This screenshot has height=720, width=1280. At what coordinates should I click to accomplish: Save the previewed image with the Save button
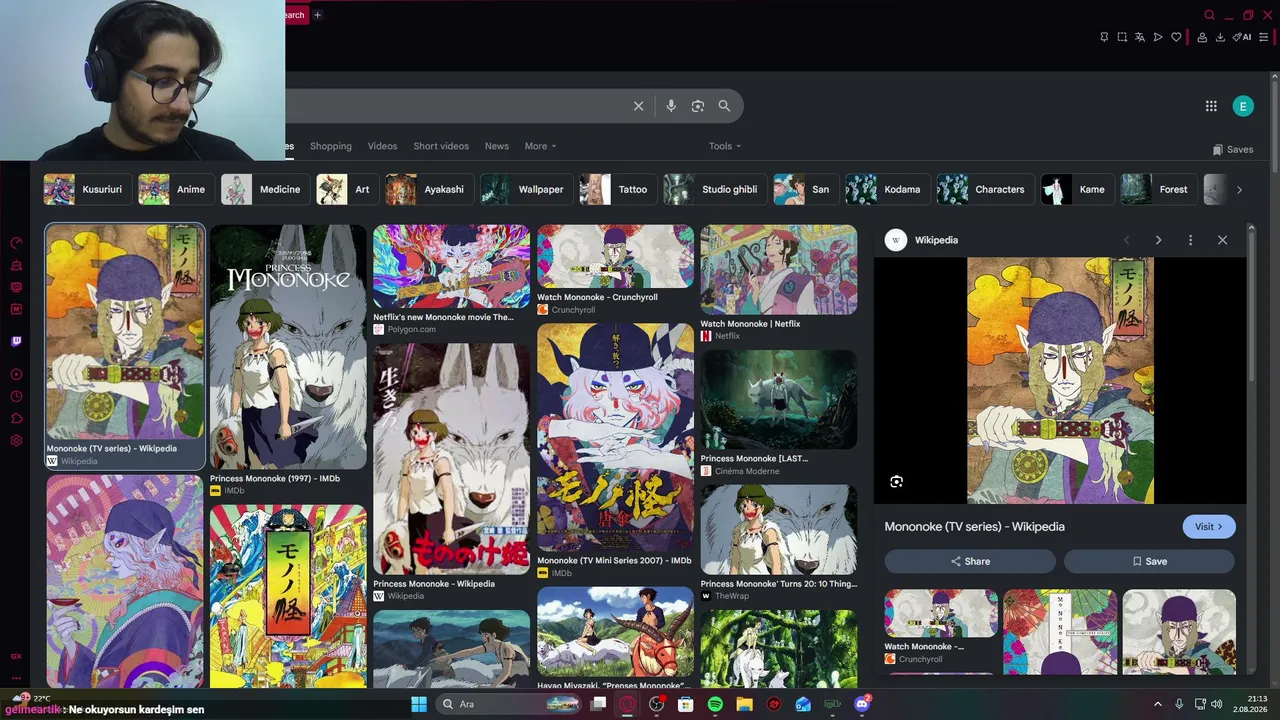tap(1149, 561)
